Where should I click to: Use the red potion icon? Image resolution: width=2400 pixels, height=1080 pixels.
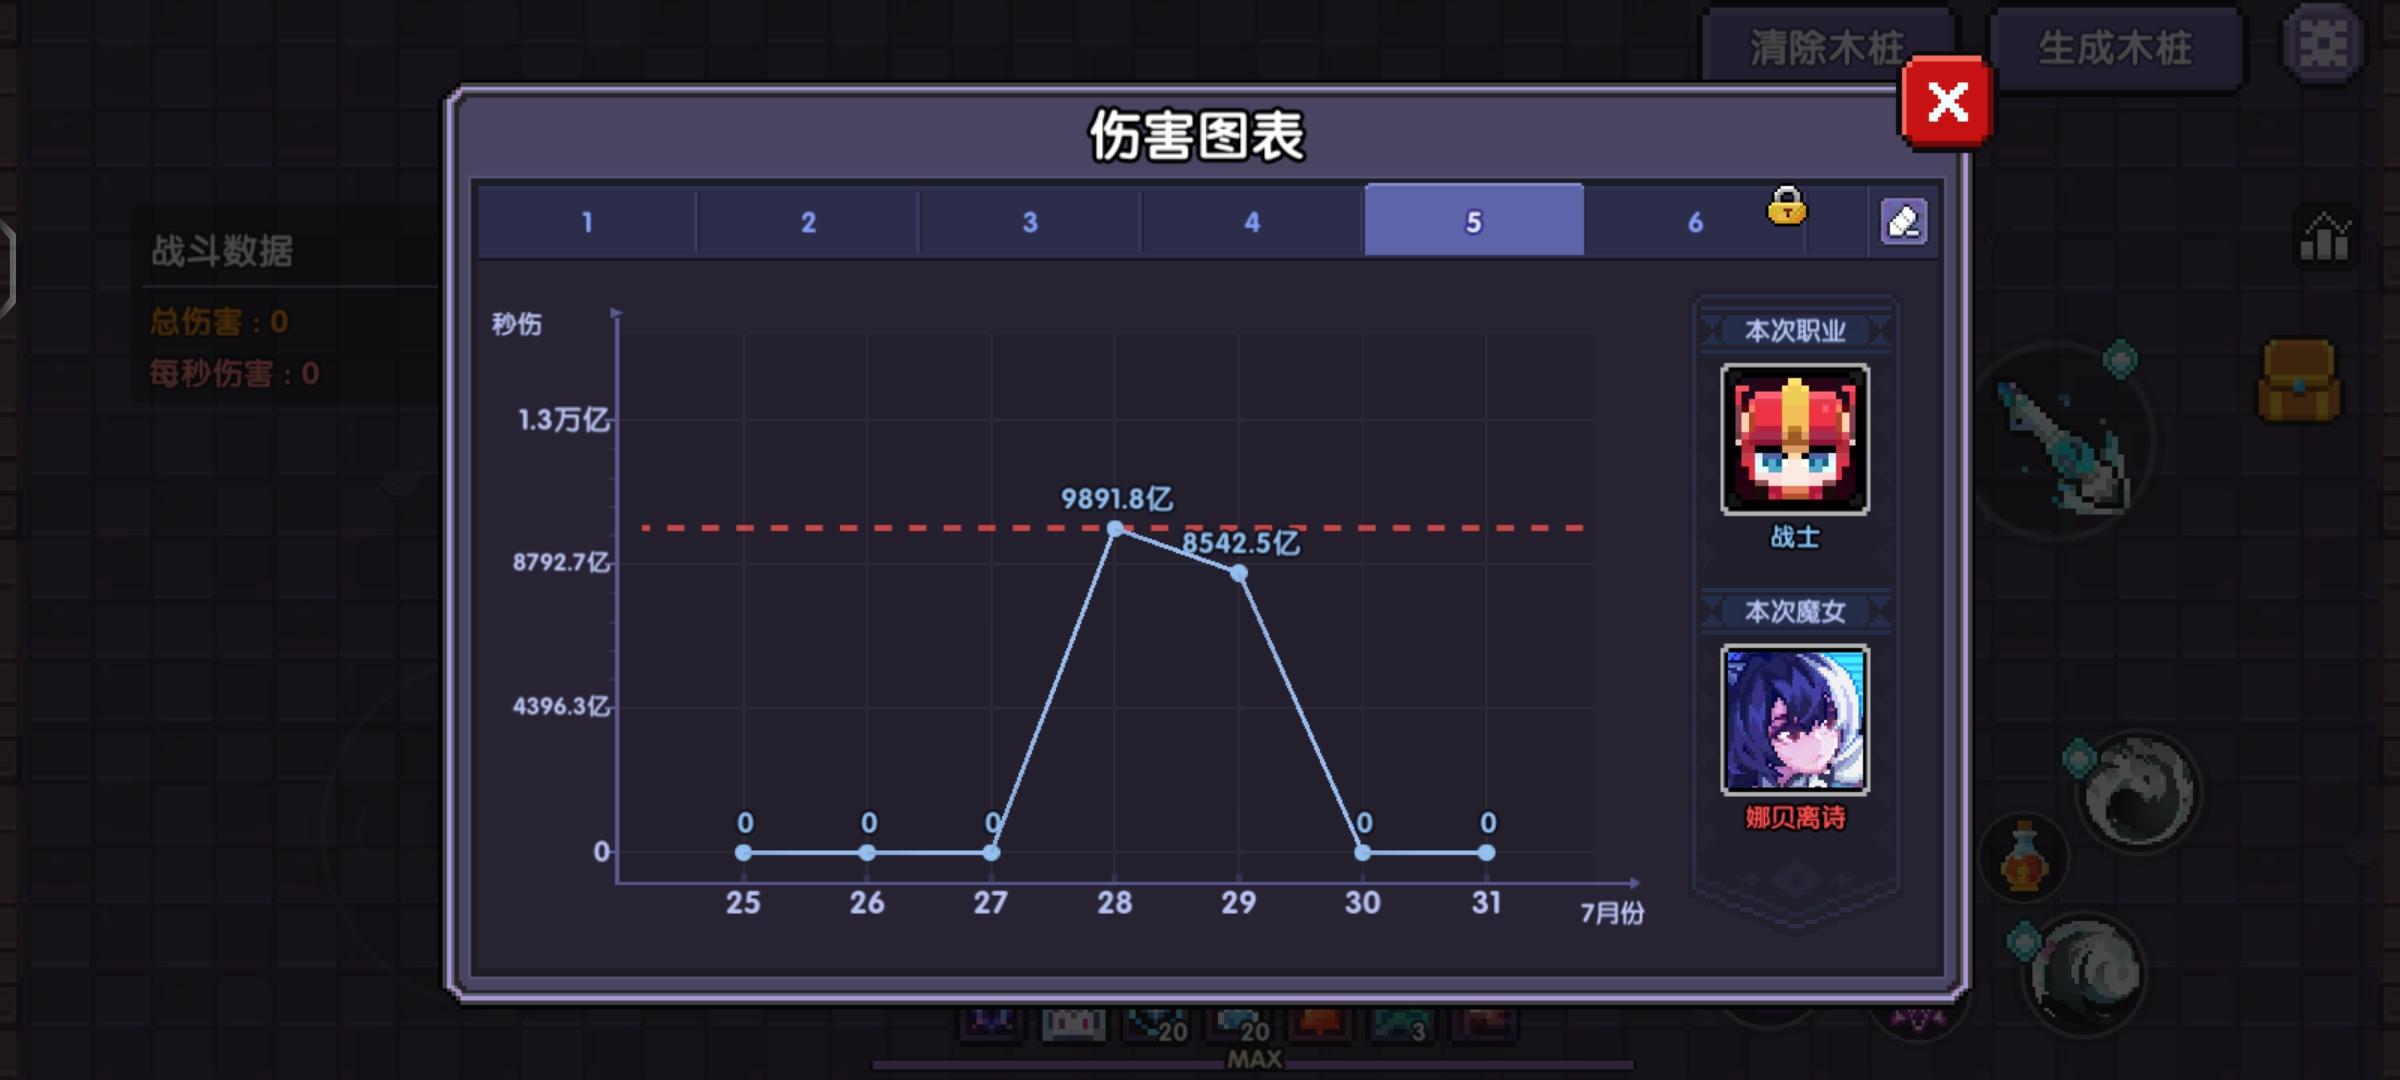[x=2023, y=858]
